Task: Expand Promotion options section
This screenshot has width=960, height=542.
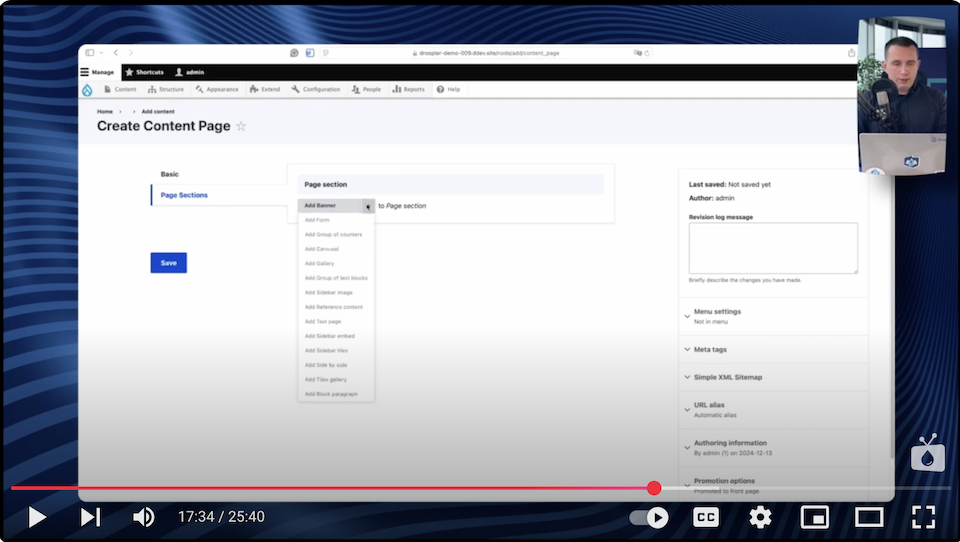Action: coord(773,486)
